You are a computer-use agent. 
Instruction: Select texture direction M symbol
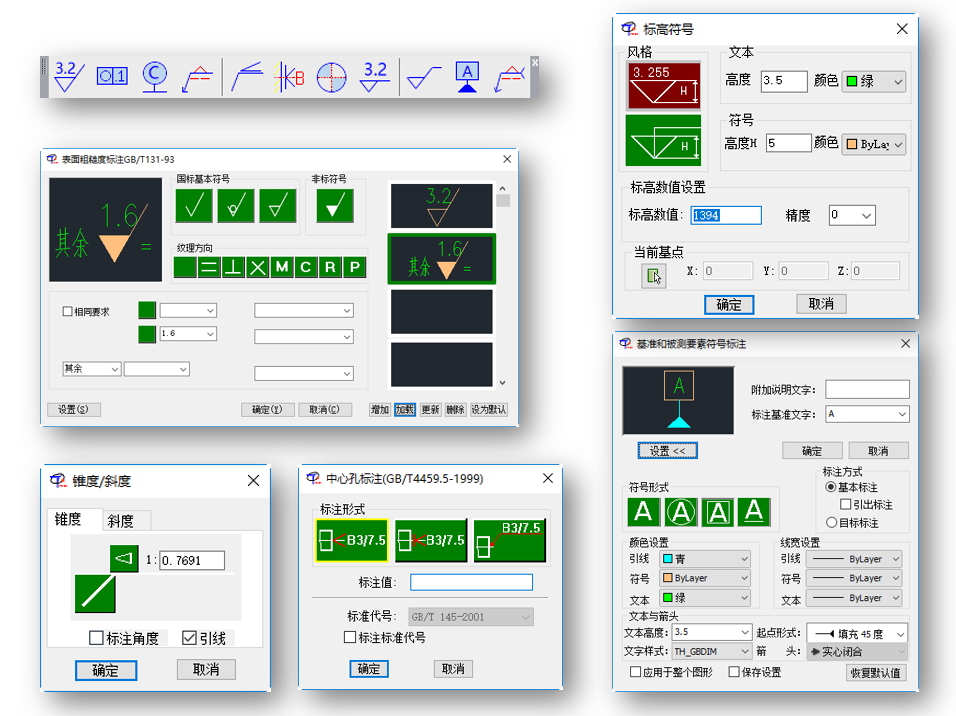coord(282,267)
